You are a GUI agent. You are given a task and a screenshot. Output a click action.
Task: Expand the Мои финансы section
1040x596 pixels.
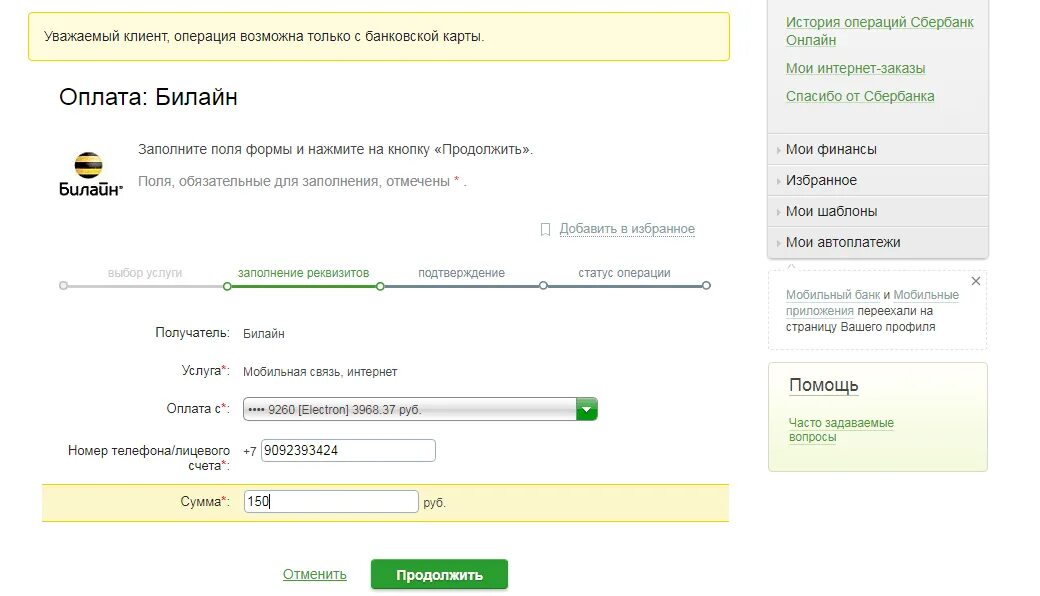(878, 150)
